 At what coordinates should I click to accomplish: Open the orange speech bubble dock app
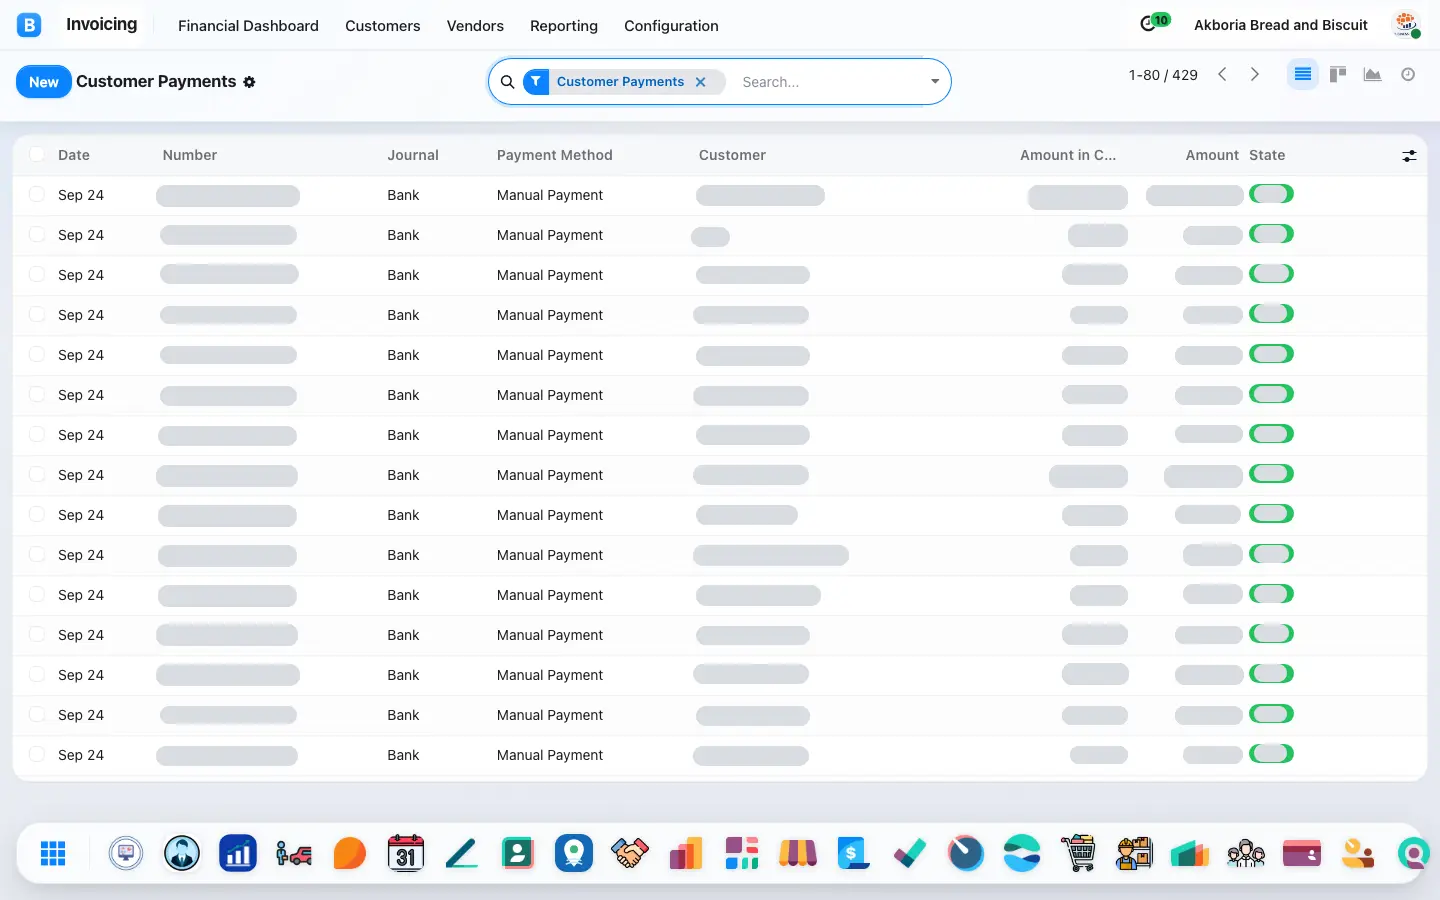click(350, 853)
